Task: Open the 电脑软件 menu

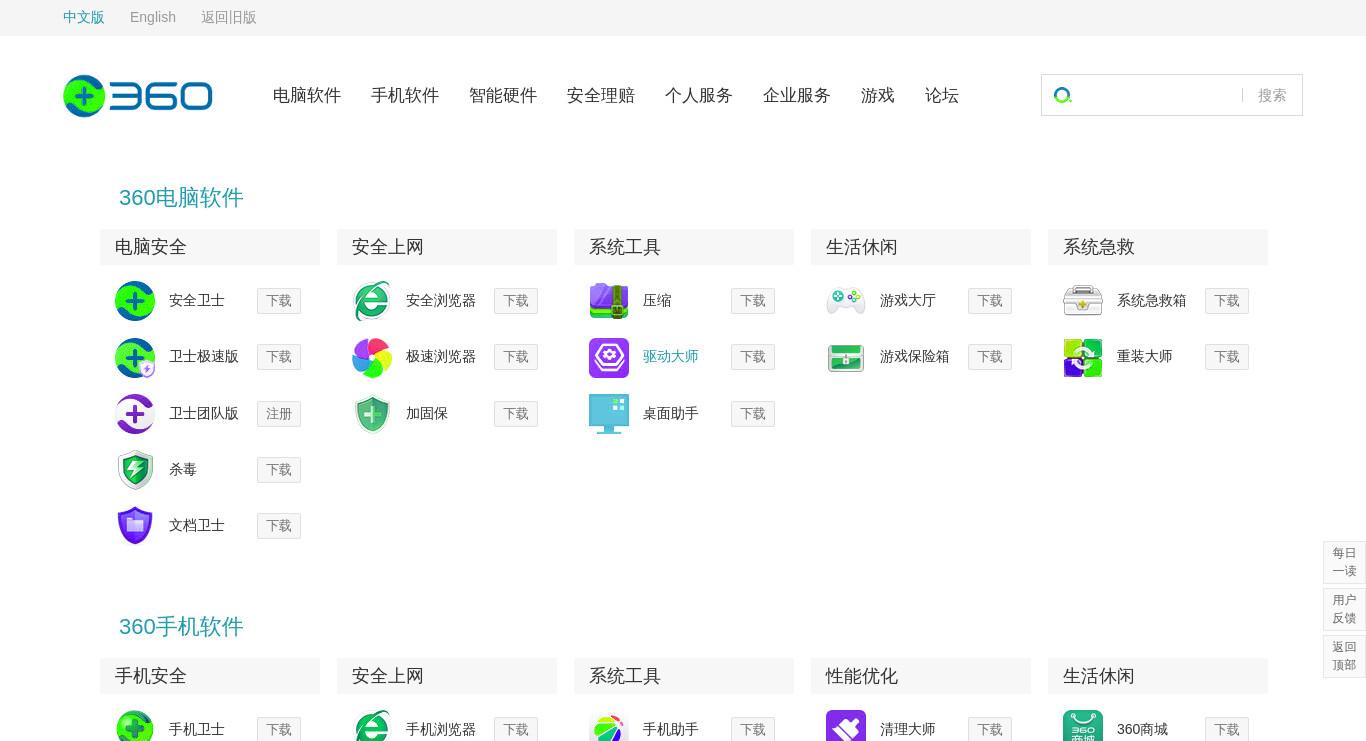Action: [x=307, y=95]
